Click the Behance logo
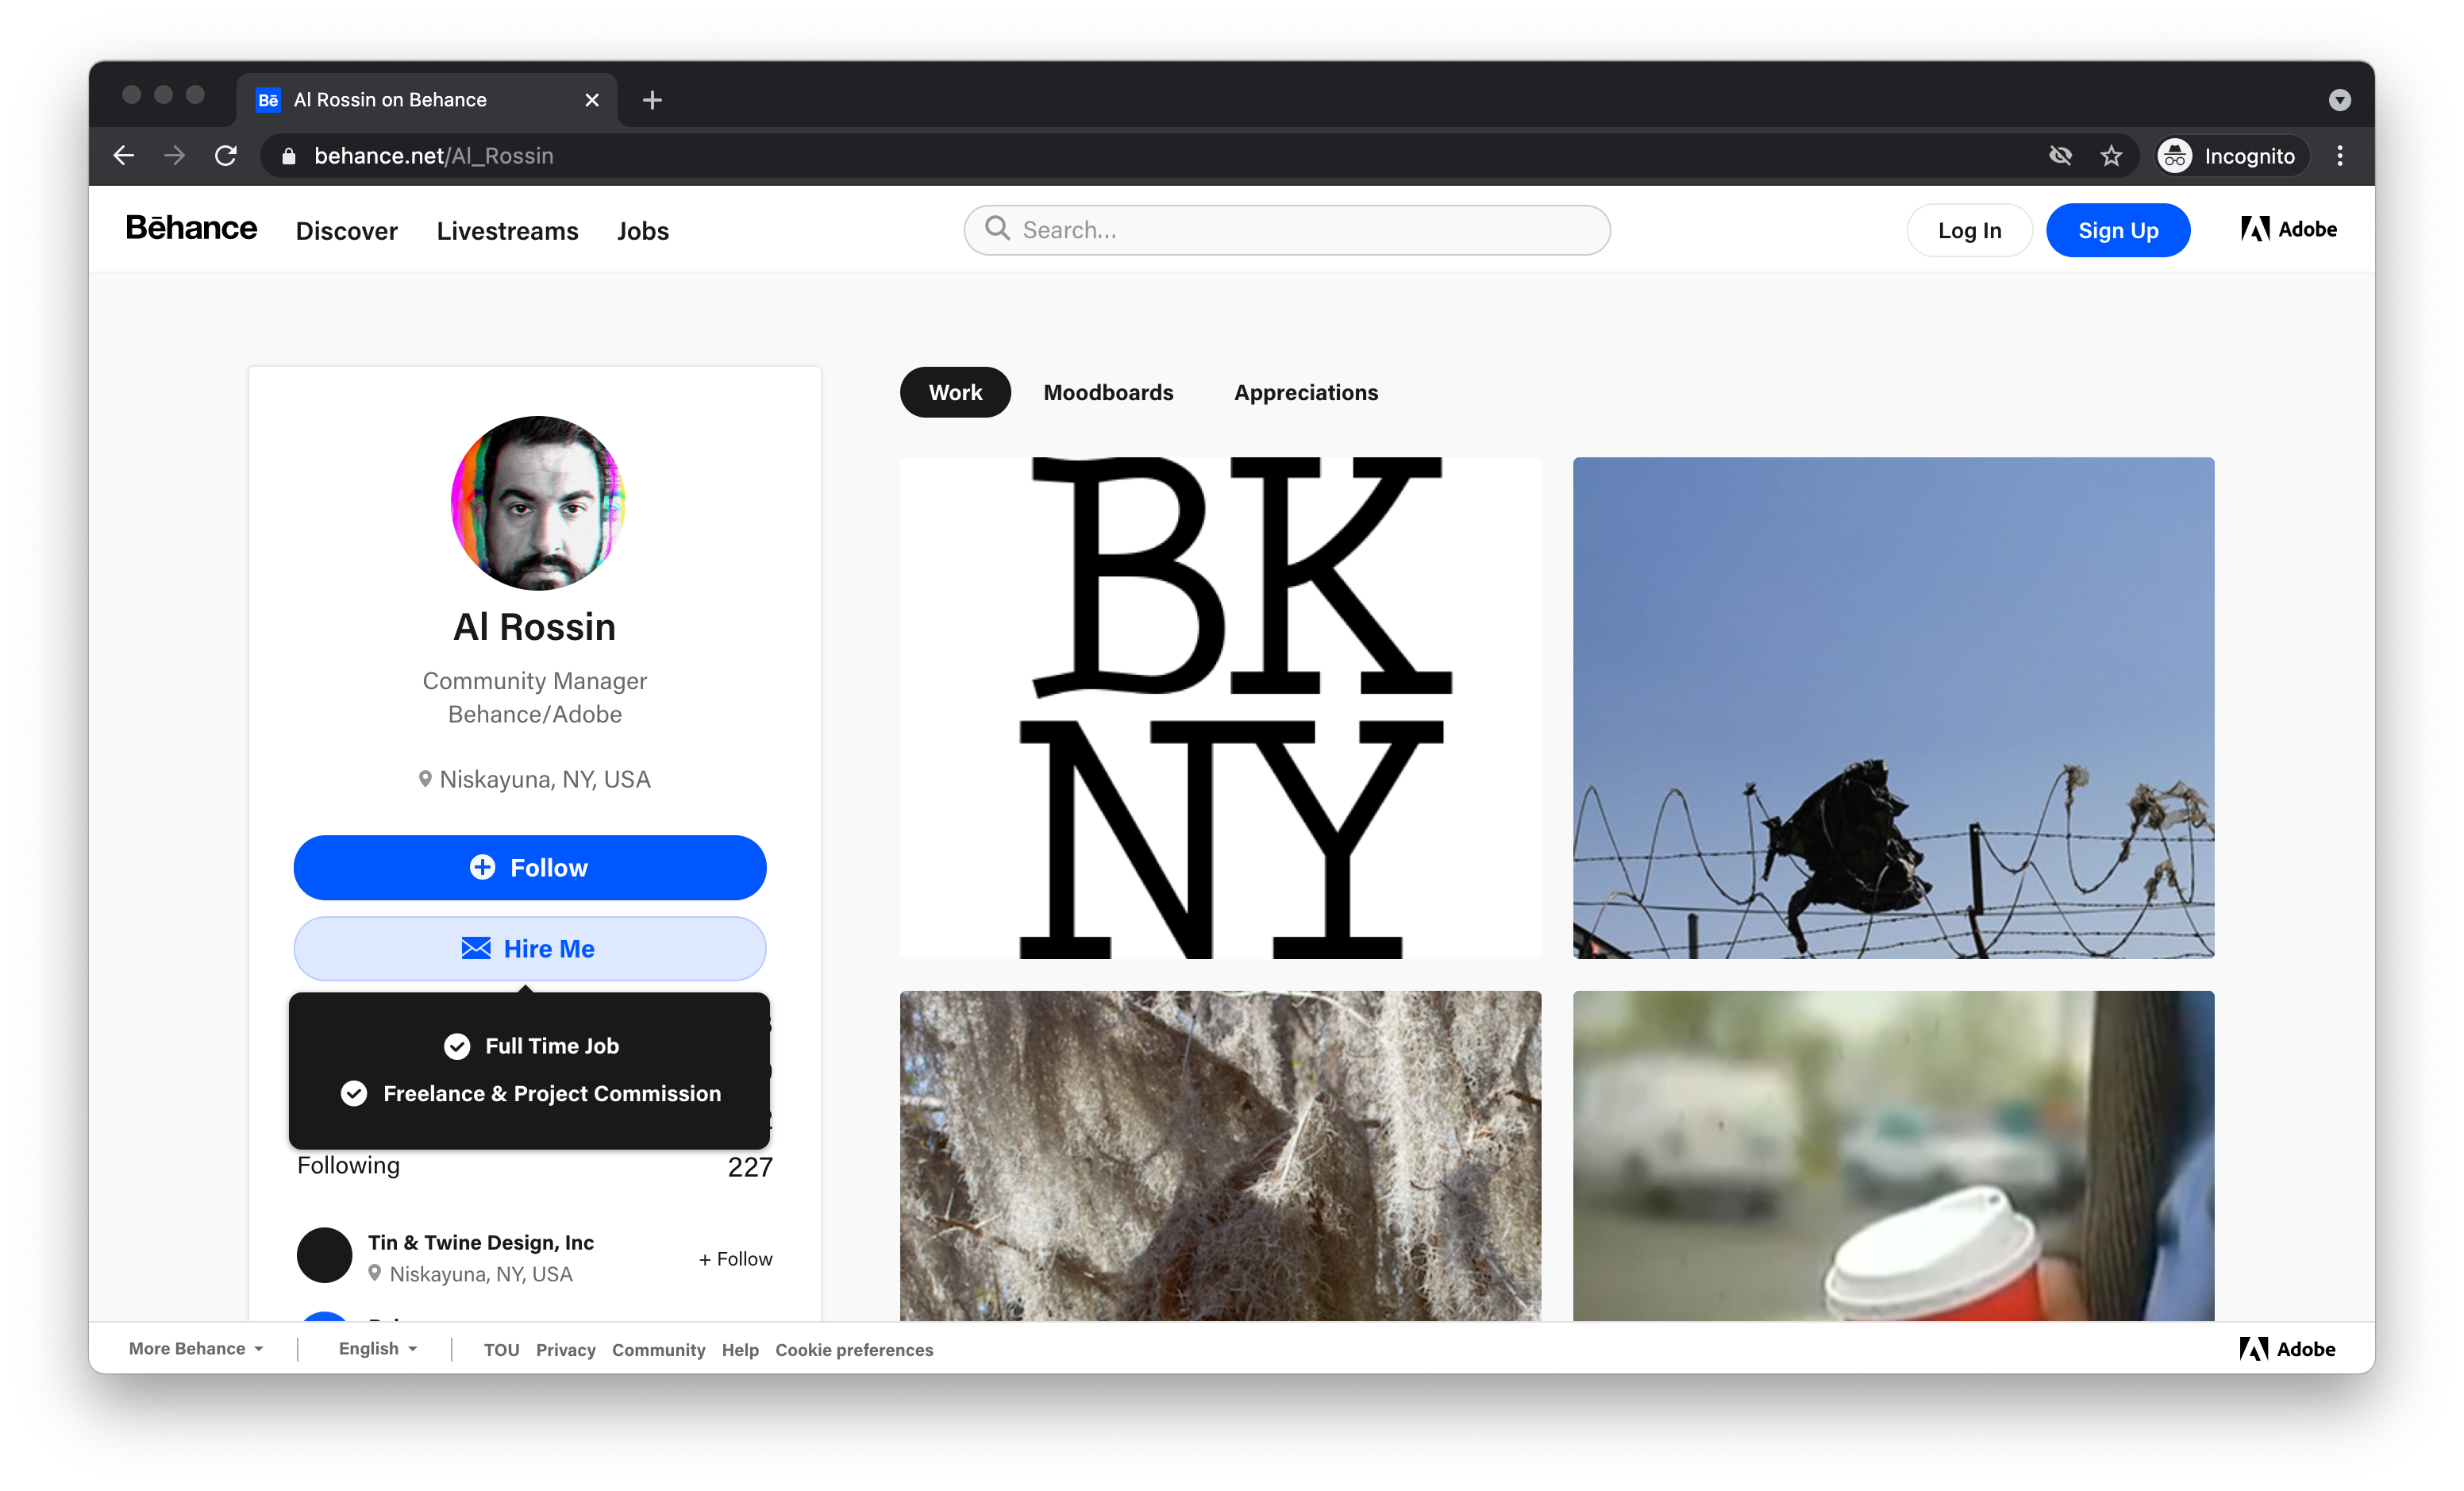The image size is (2464, 1491). click(191, 229)
